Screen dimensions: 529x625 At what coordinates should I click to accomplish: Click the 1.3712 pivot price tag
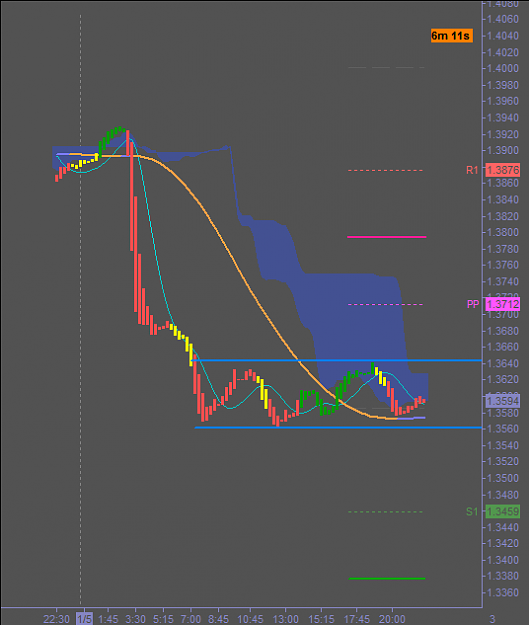pyautogui.click(x=503, y=305)
